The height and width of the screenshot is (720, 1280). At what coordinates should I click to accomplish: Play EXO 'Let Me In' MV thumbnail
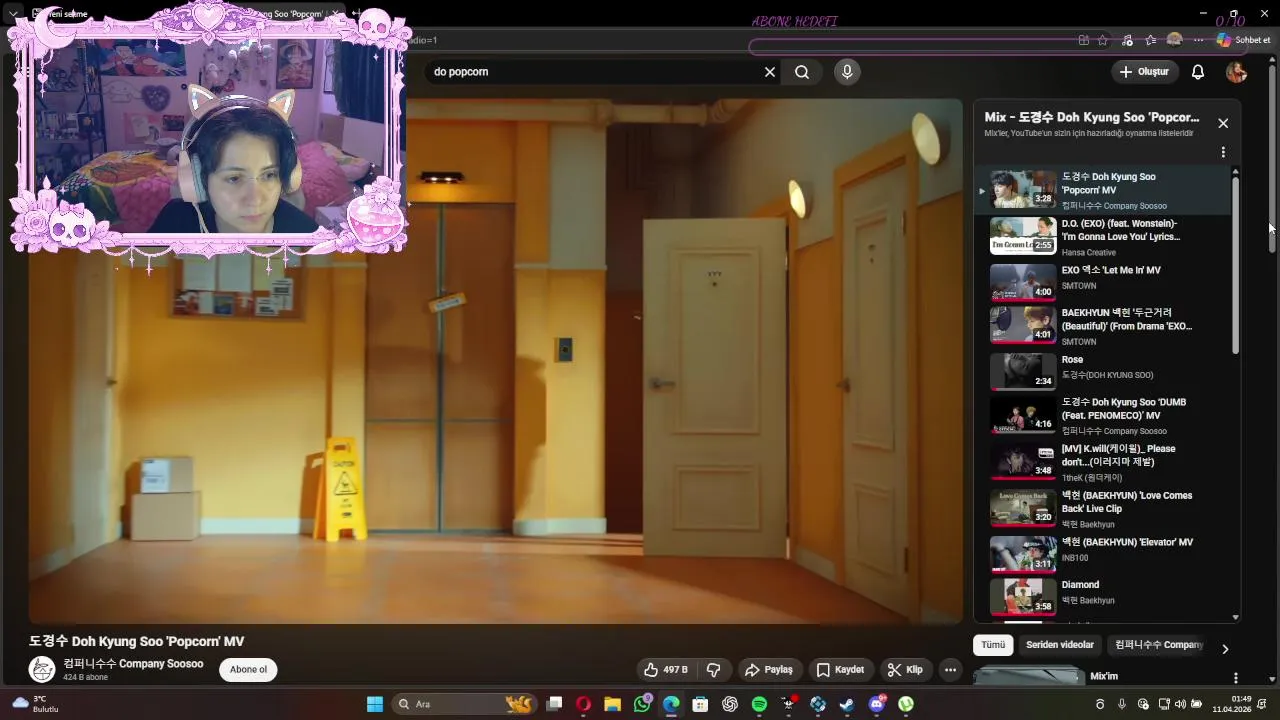[x=1023, y=282]
